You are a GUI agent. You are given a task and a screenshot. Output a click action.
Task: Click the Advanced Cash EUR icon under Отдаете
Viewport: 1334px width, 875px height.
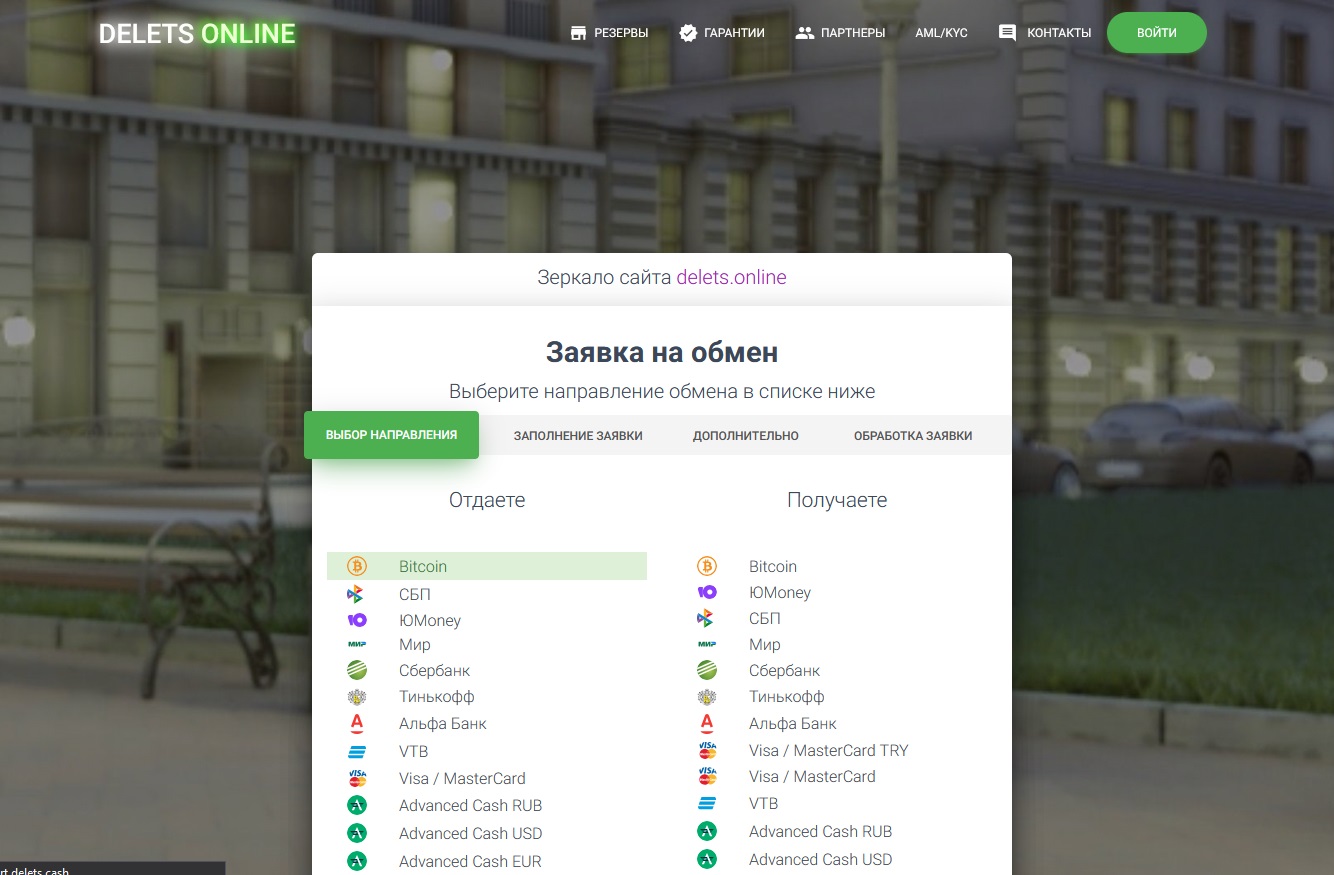pos(357,861)
